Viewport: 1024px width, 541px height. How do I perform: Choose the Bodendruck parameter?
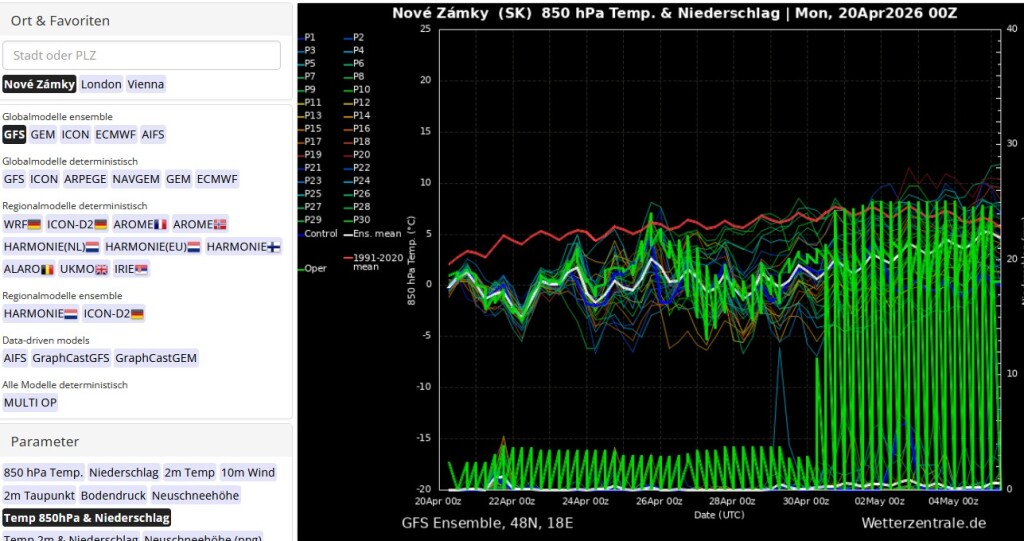click(113, 495)
